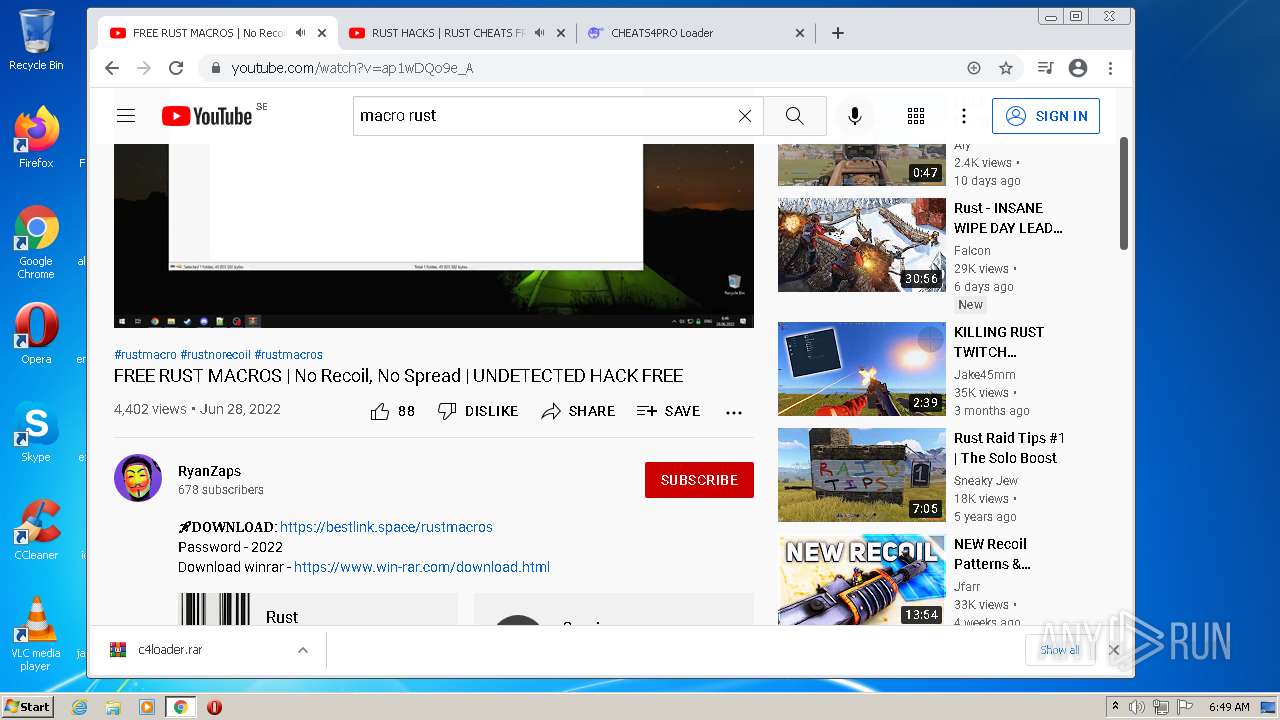Mute the FREE RUST MACROS tab audio

pyautogui.click(x=300, y=33)
